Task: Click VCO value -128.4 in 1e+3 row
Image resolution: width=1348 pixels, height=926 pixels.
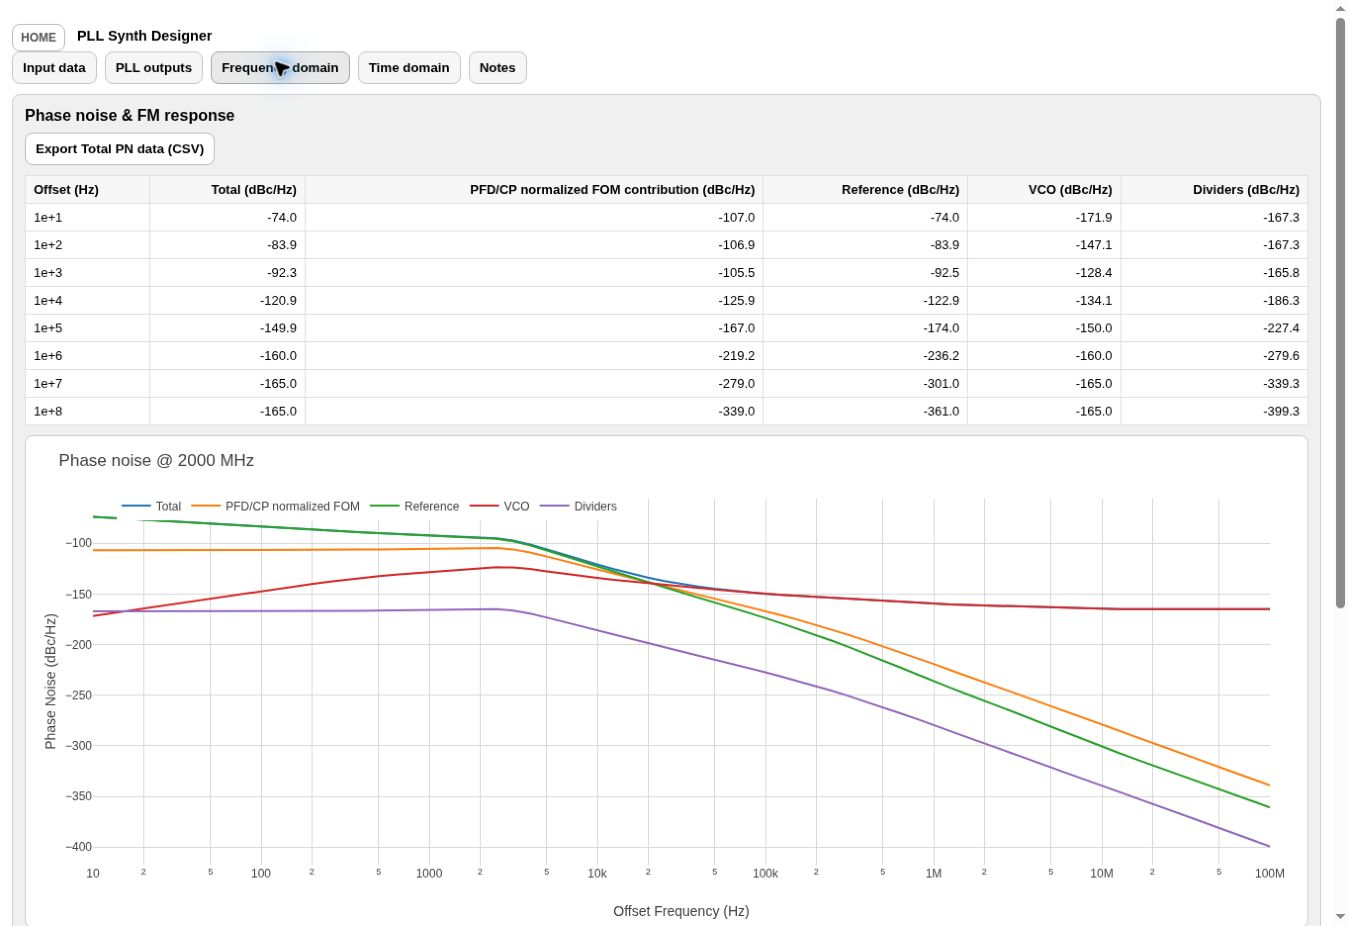Action: 1044,273
